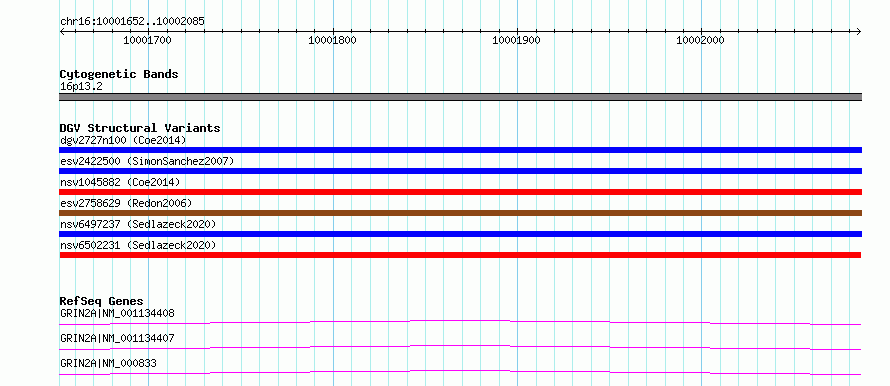Click the GRIN2A|NM_001134408 transcript label
The height and width of the screenshot is (386, 890).
117,313
